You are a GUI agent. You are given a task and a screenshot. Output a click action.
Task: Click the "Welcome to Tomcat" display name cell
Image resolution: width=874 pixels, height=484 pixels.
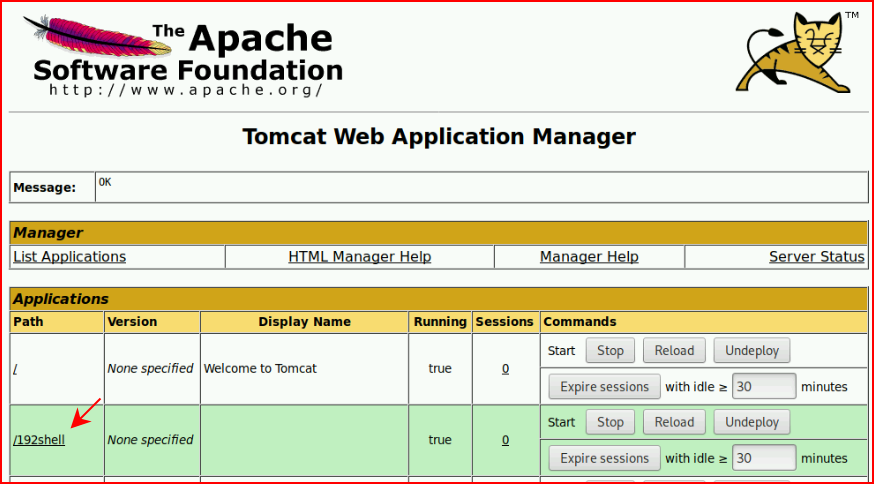[x=304, y=369]
